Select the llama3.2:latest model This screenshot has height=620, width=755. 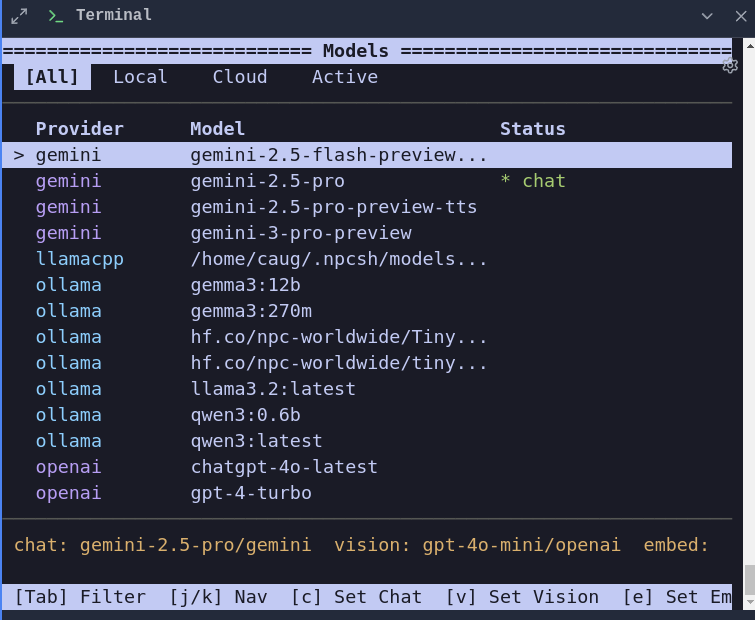click(x=273, y=389)
